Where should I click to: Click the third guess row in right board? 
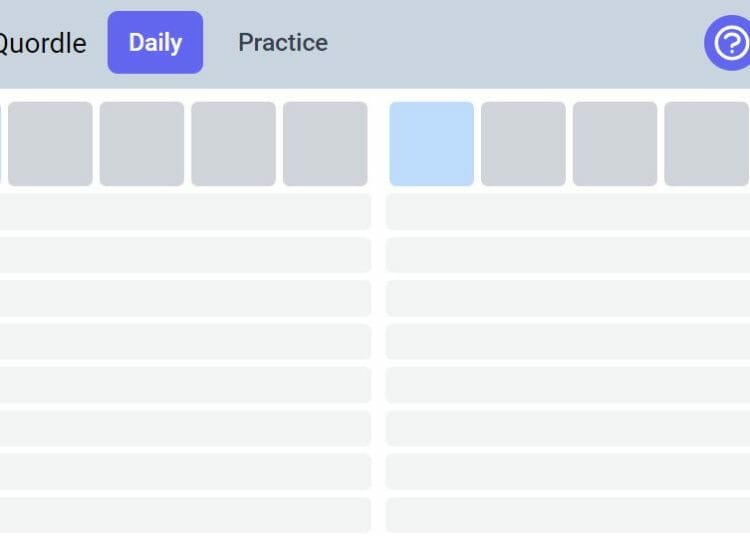[x=568, y=255]
